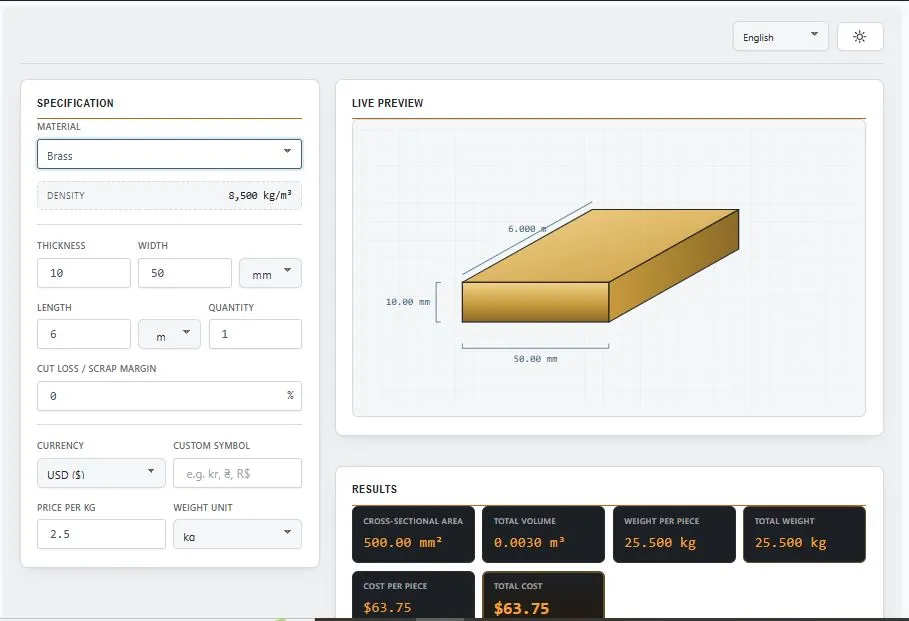Click the density value 8,500 kg/m³

(260, 195)
